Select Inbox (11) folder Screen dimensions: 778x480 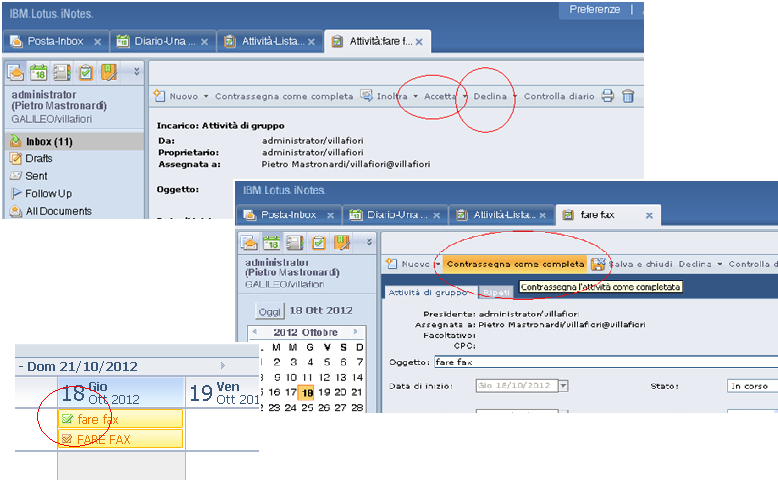(x=74, y=141)
